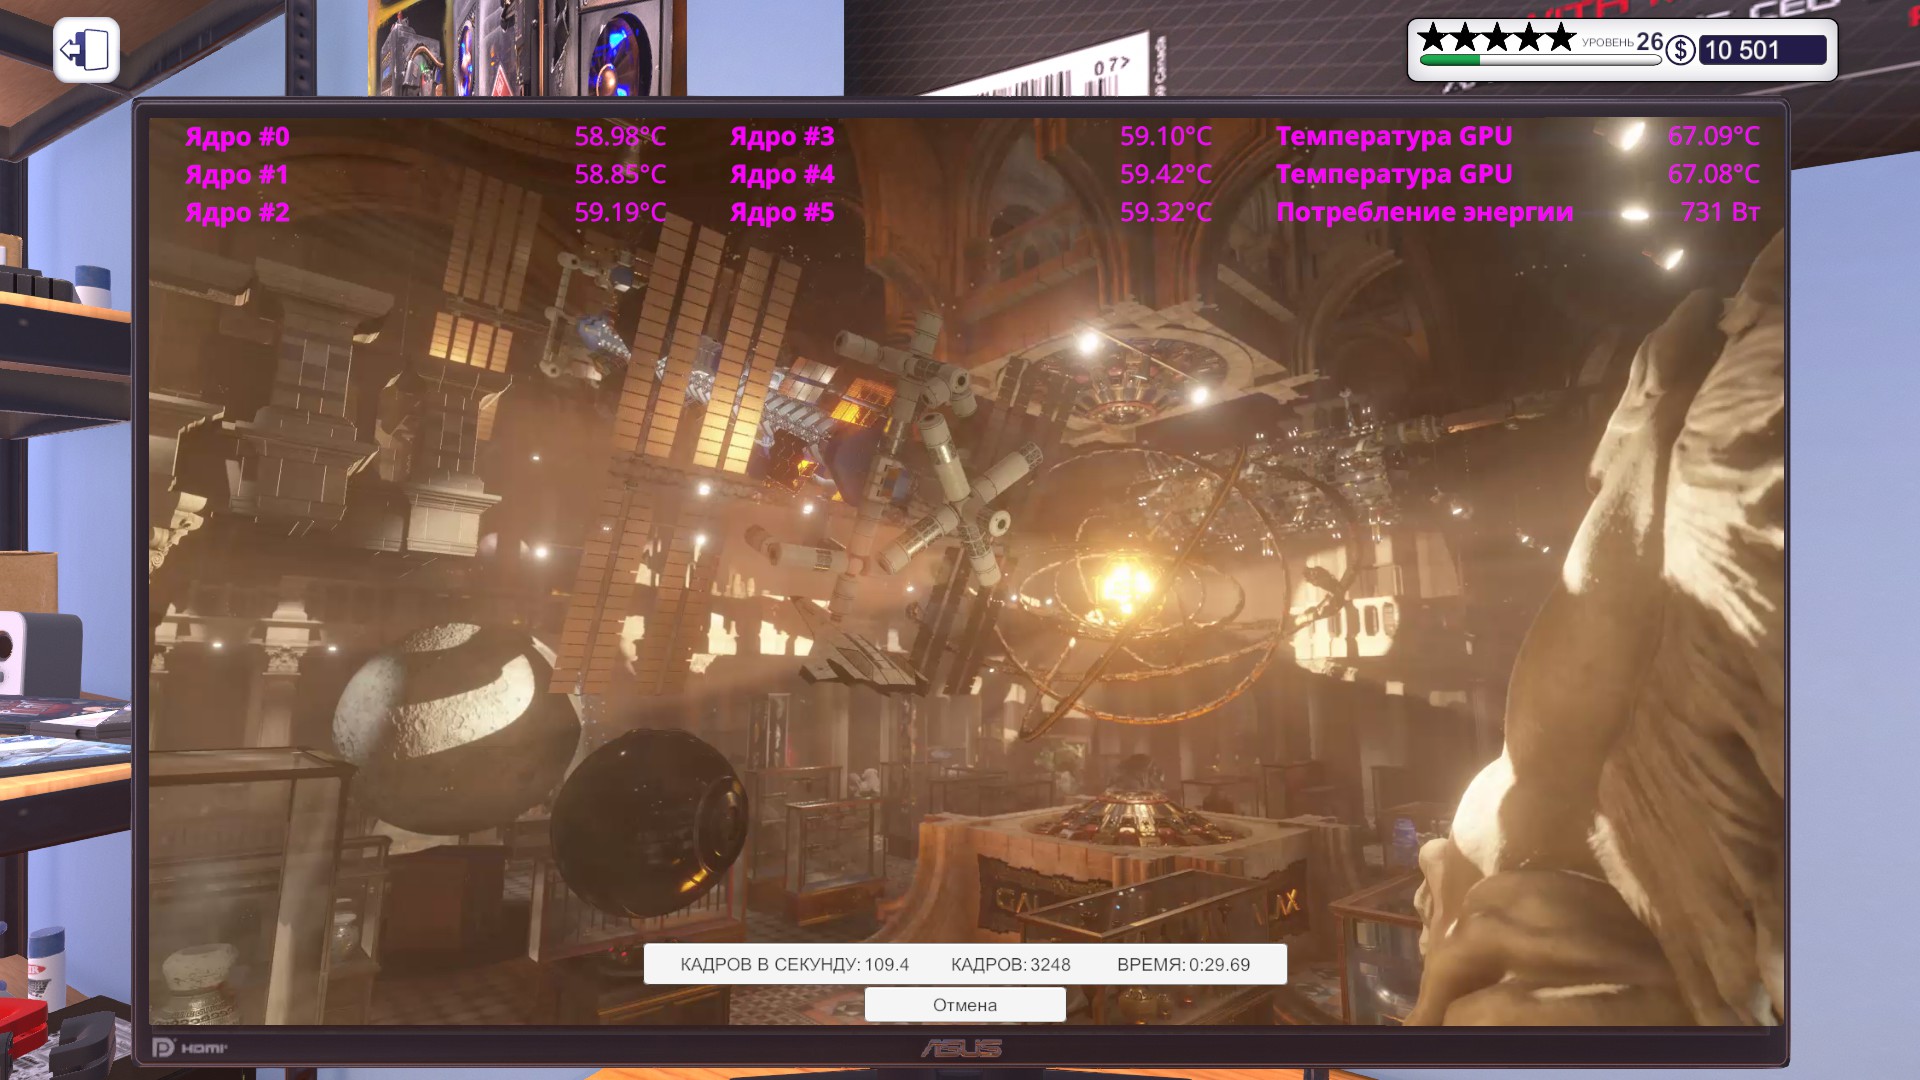This screenshot has height=1080, width=1920.
Task: Click the ASUS logo on monitor bezel
Action: point(961,1048)
